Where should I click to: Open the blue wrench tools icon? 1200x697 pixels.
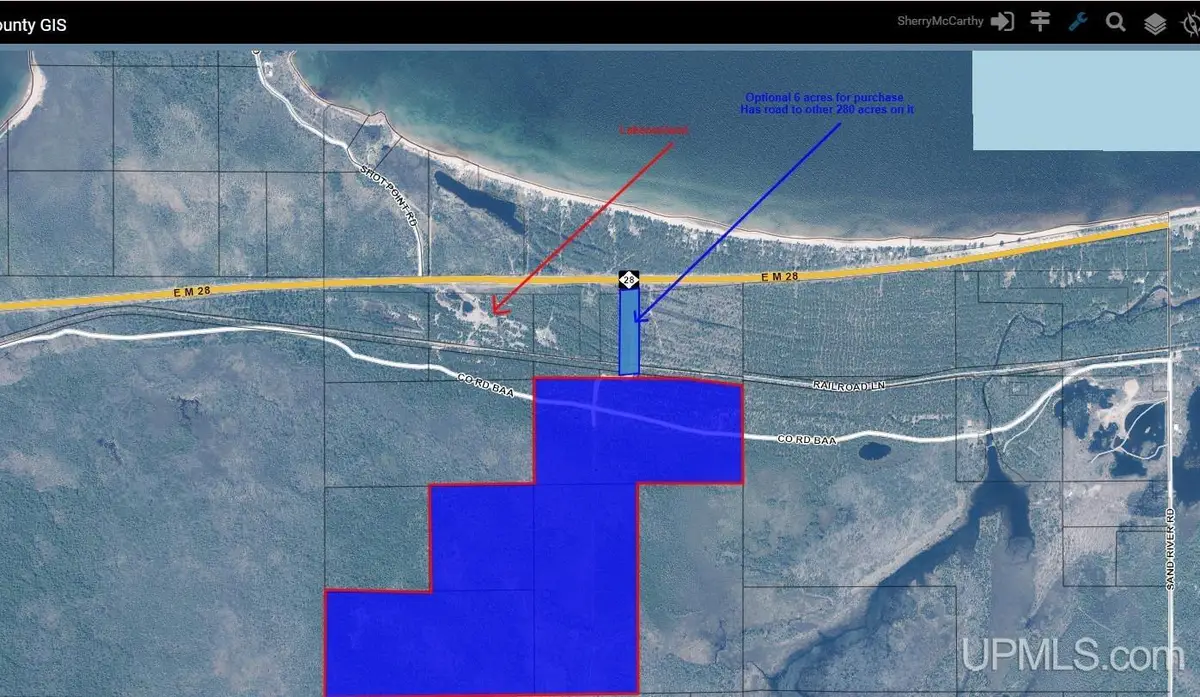click(x=1078, y=22)
